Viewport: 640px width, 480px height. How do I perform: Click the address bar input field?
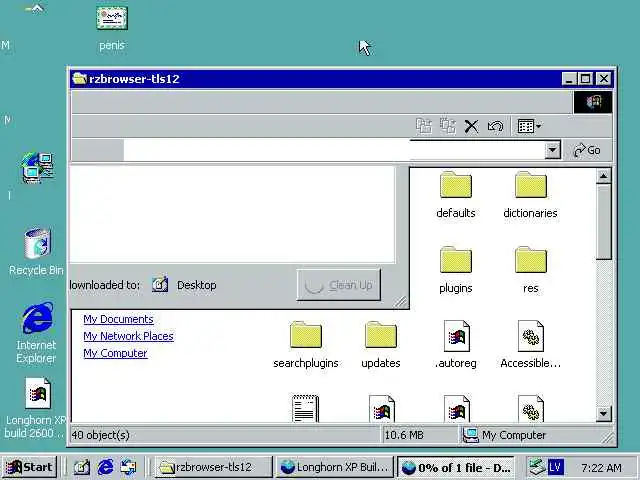334,150
